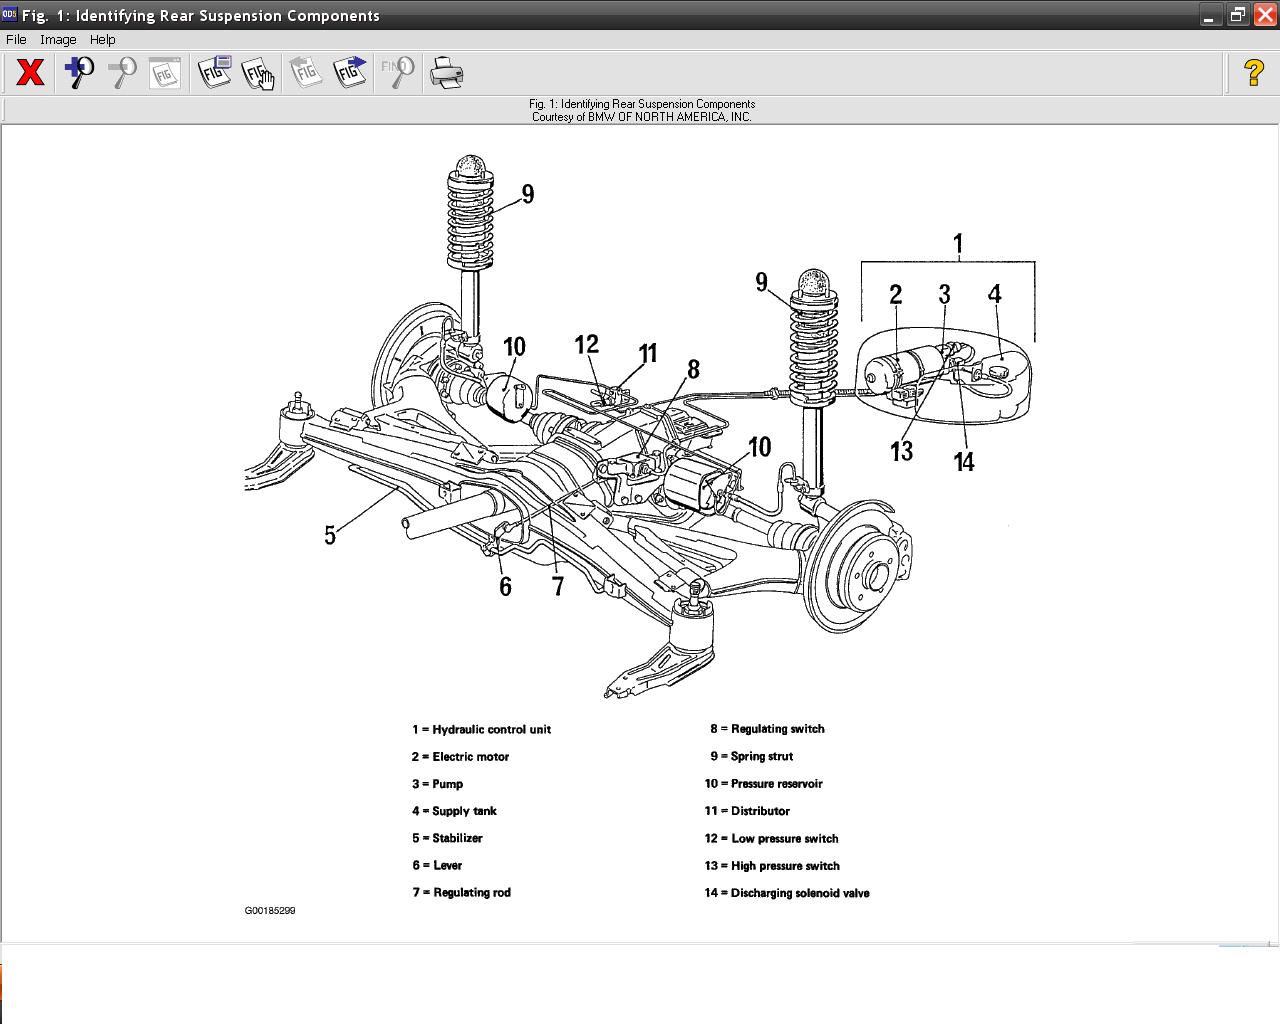Minimize the figure window

coord(1210,15)
